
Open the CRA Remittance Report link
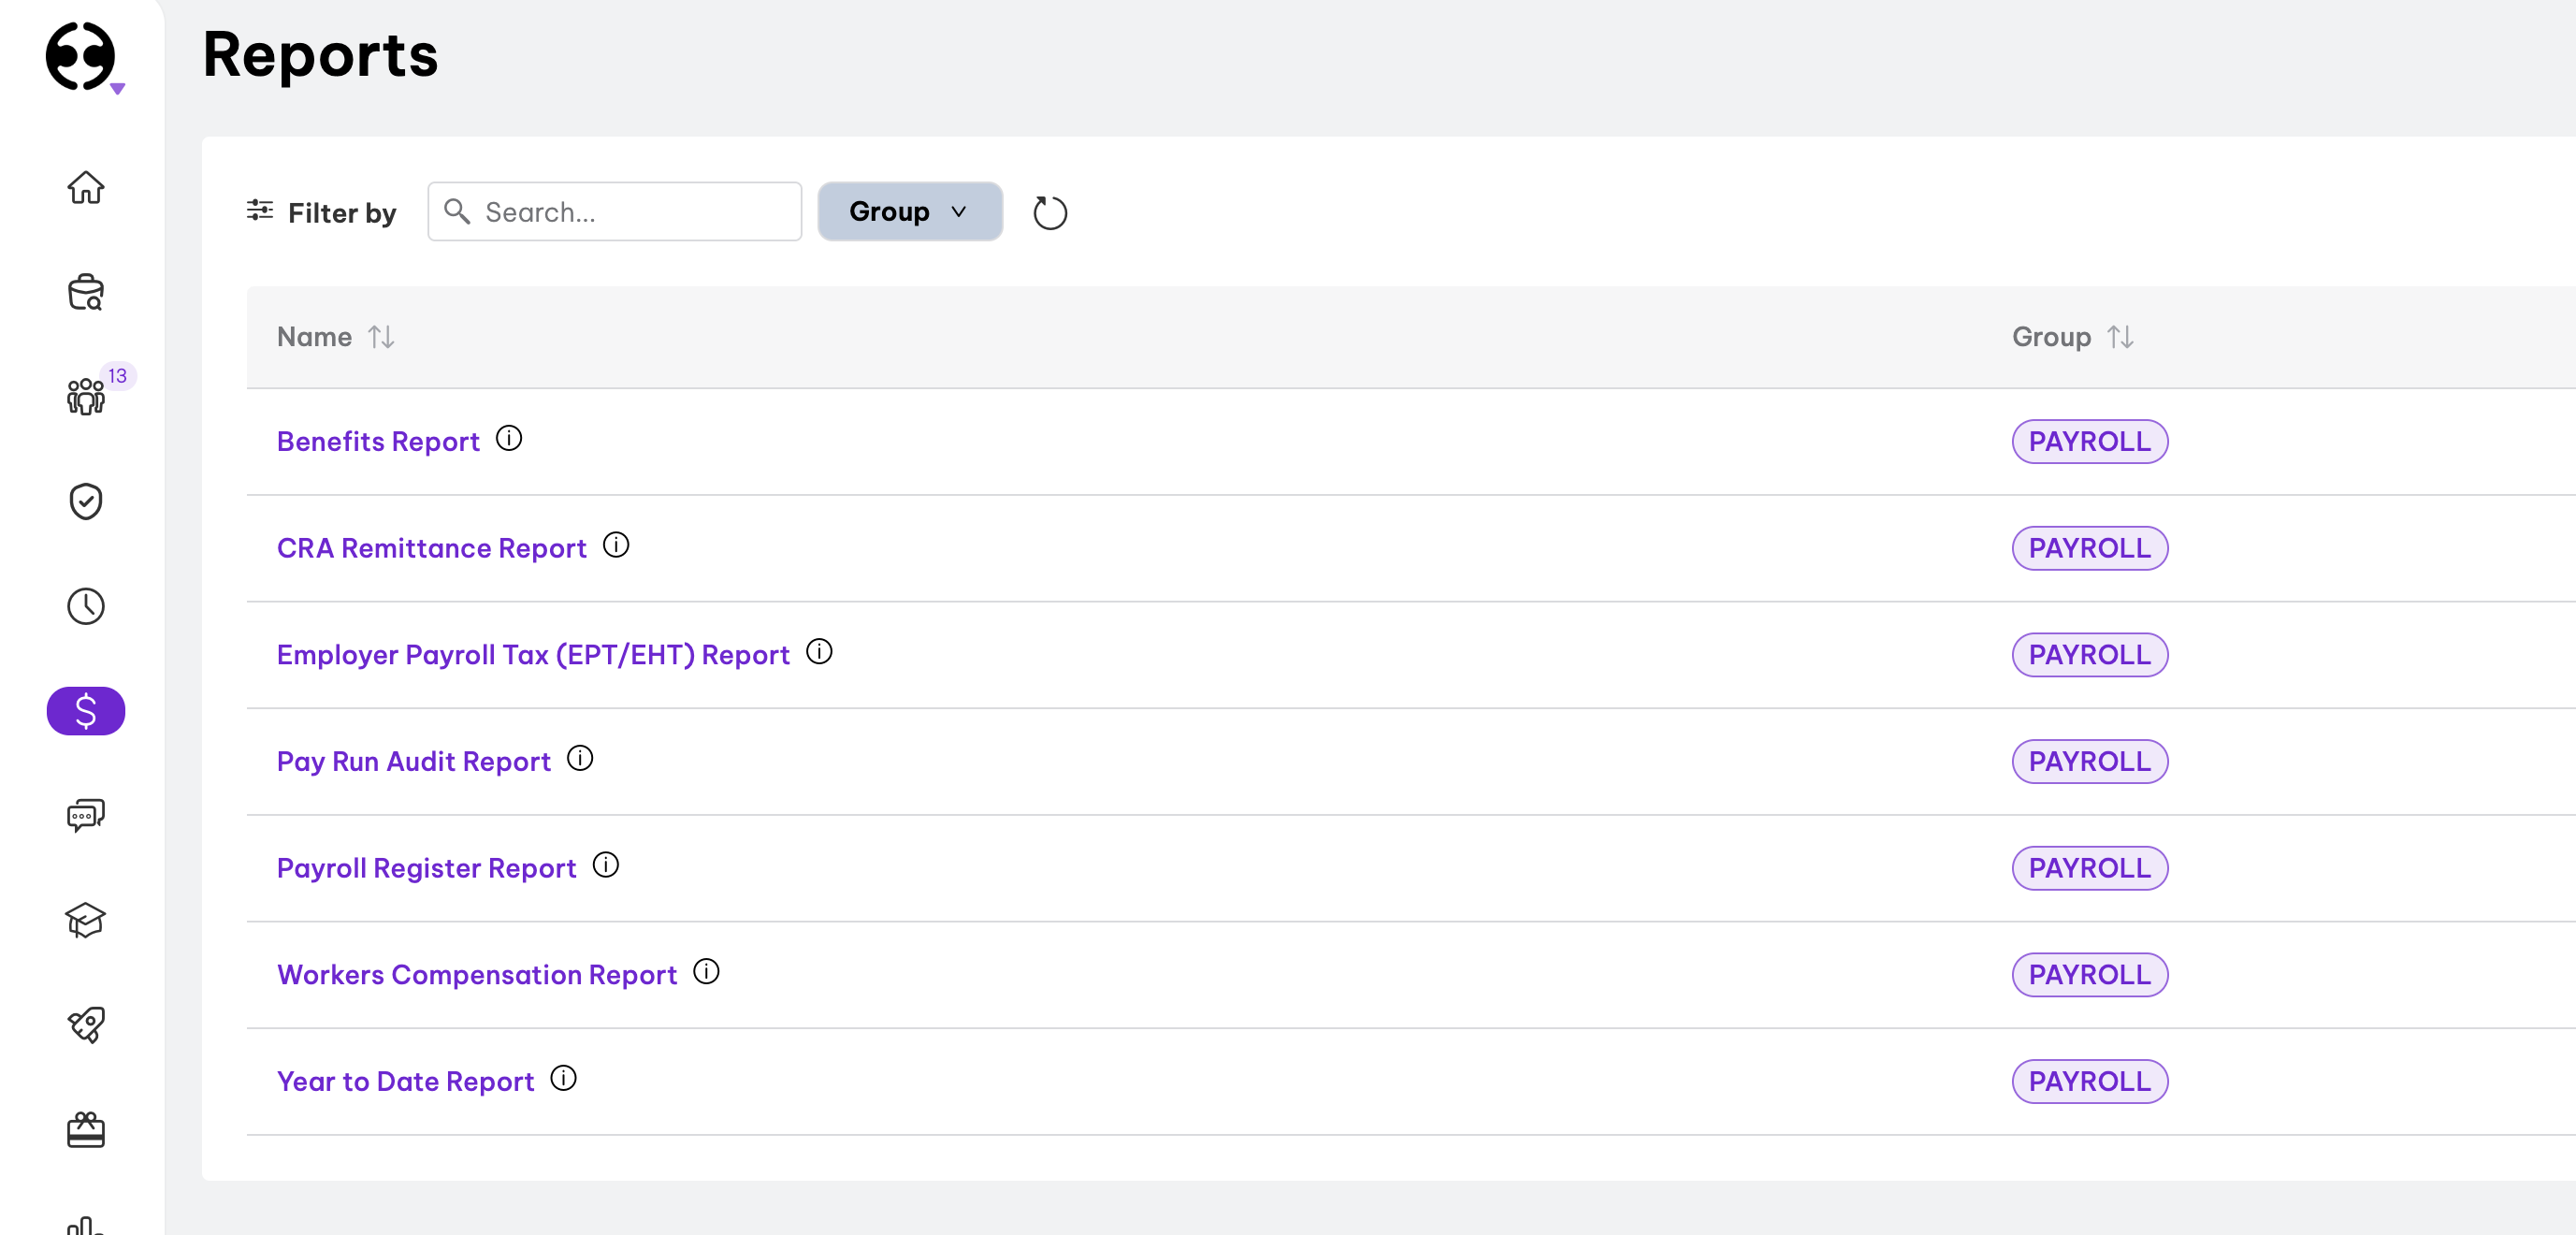[431, 548]
